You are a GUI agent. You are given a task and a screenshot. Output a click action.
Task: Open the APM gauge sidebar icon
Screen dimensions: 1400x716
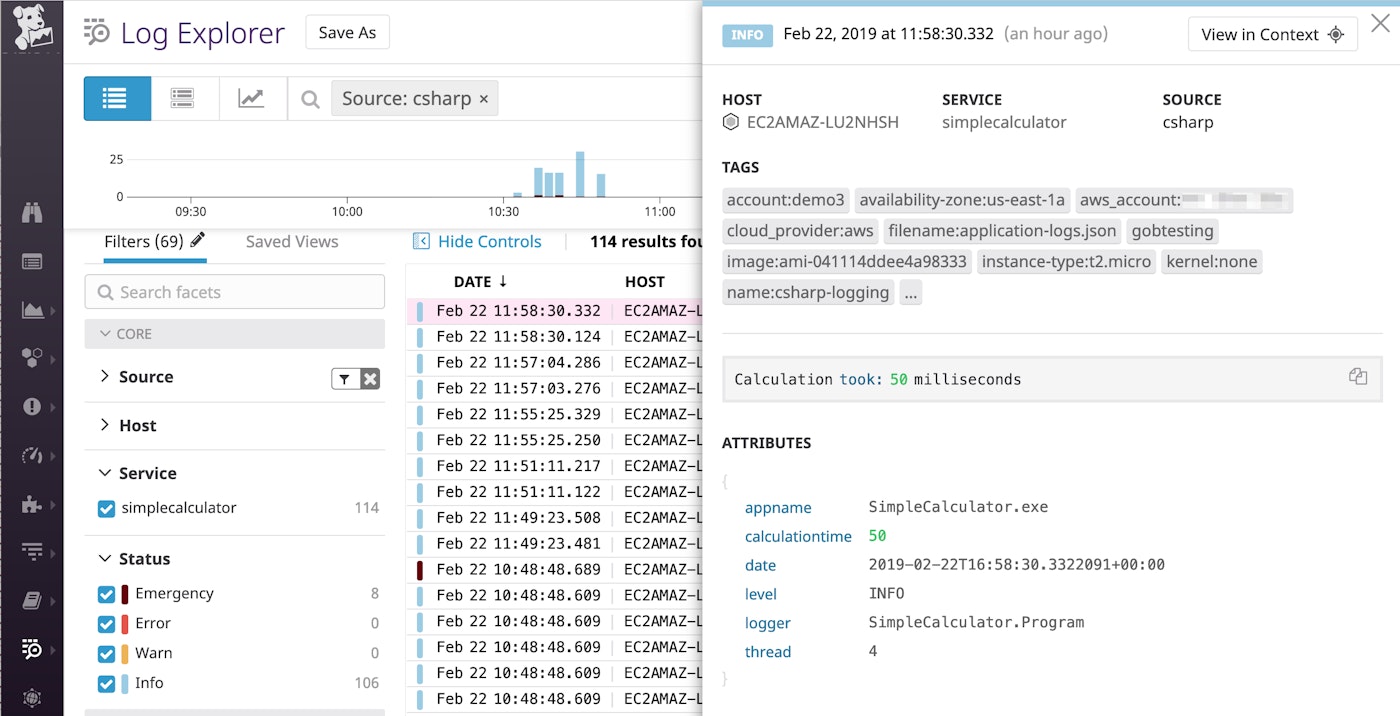pyautogui.click(x=32, y=455)
